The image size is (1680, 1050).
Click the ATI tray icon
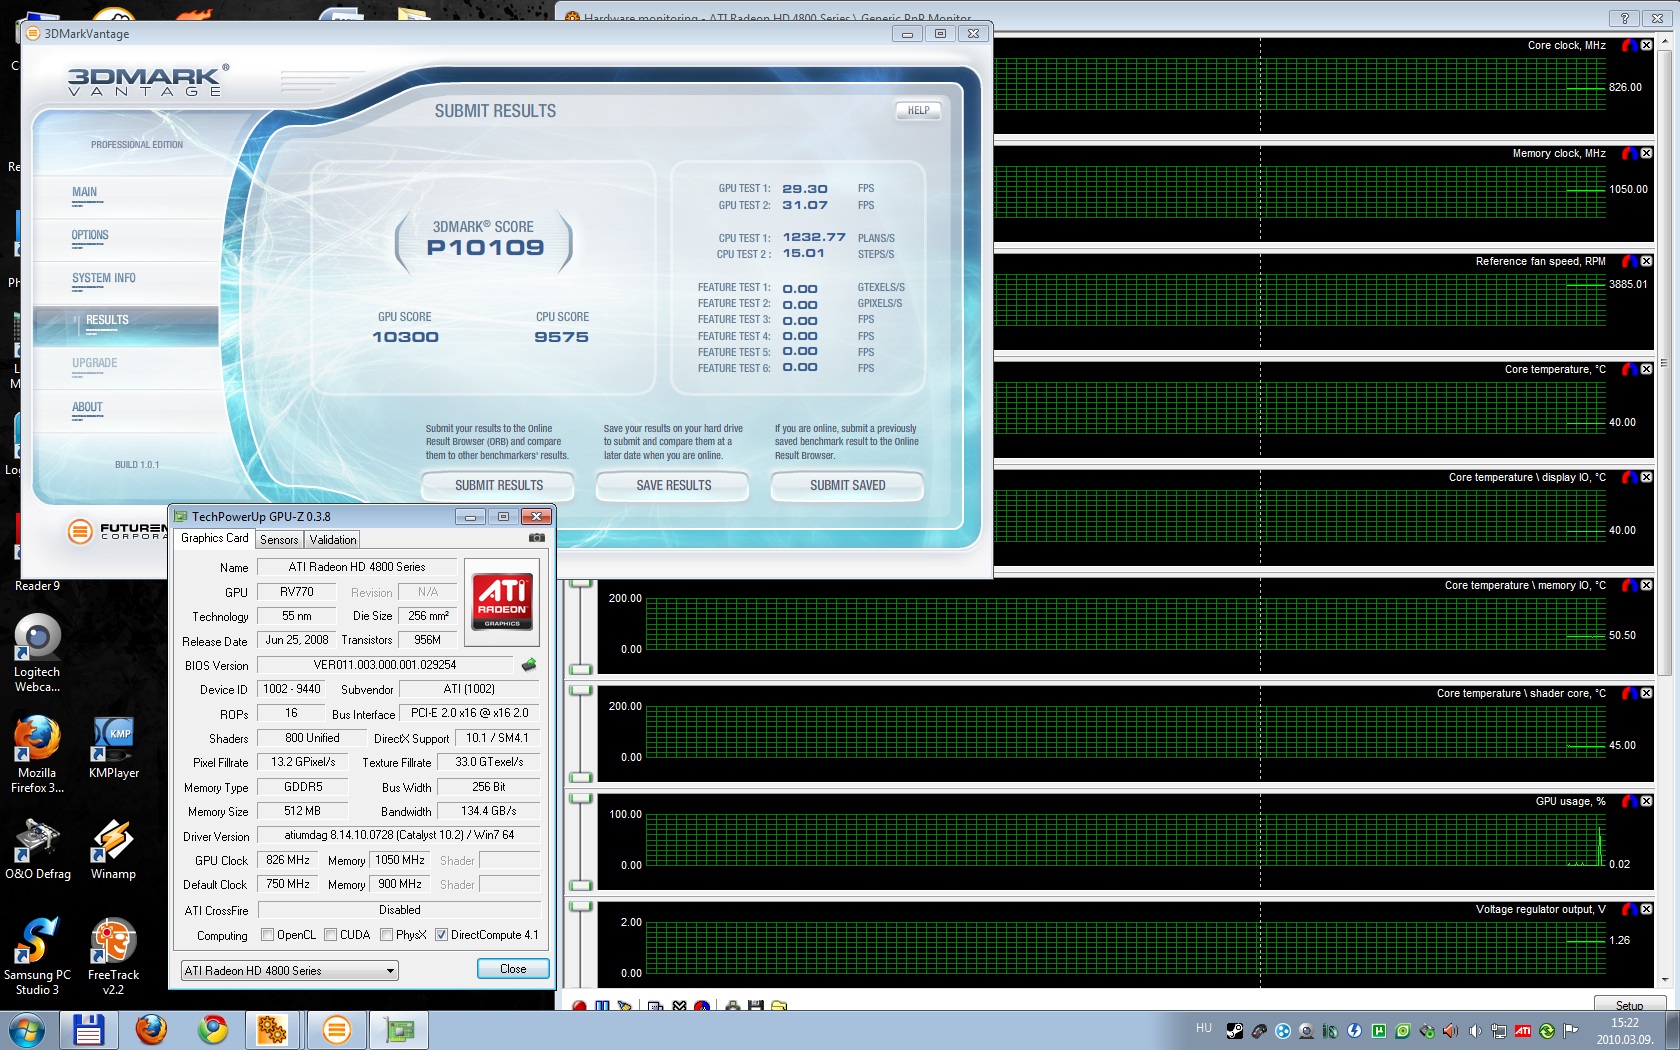coord(1523,1031)
